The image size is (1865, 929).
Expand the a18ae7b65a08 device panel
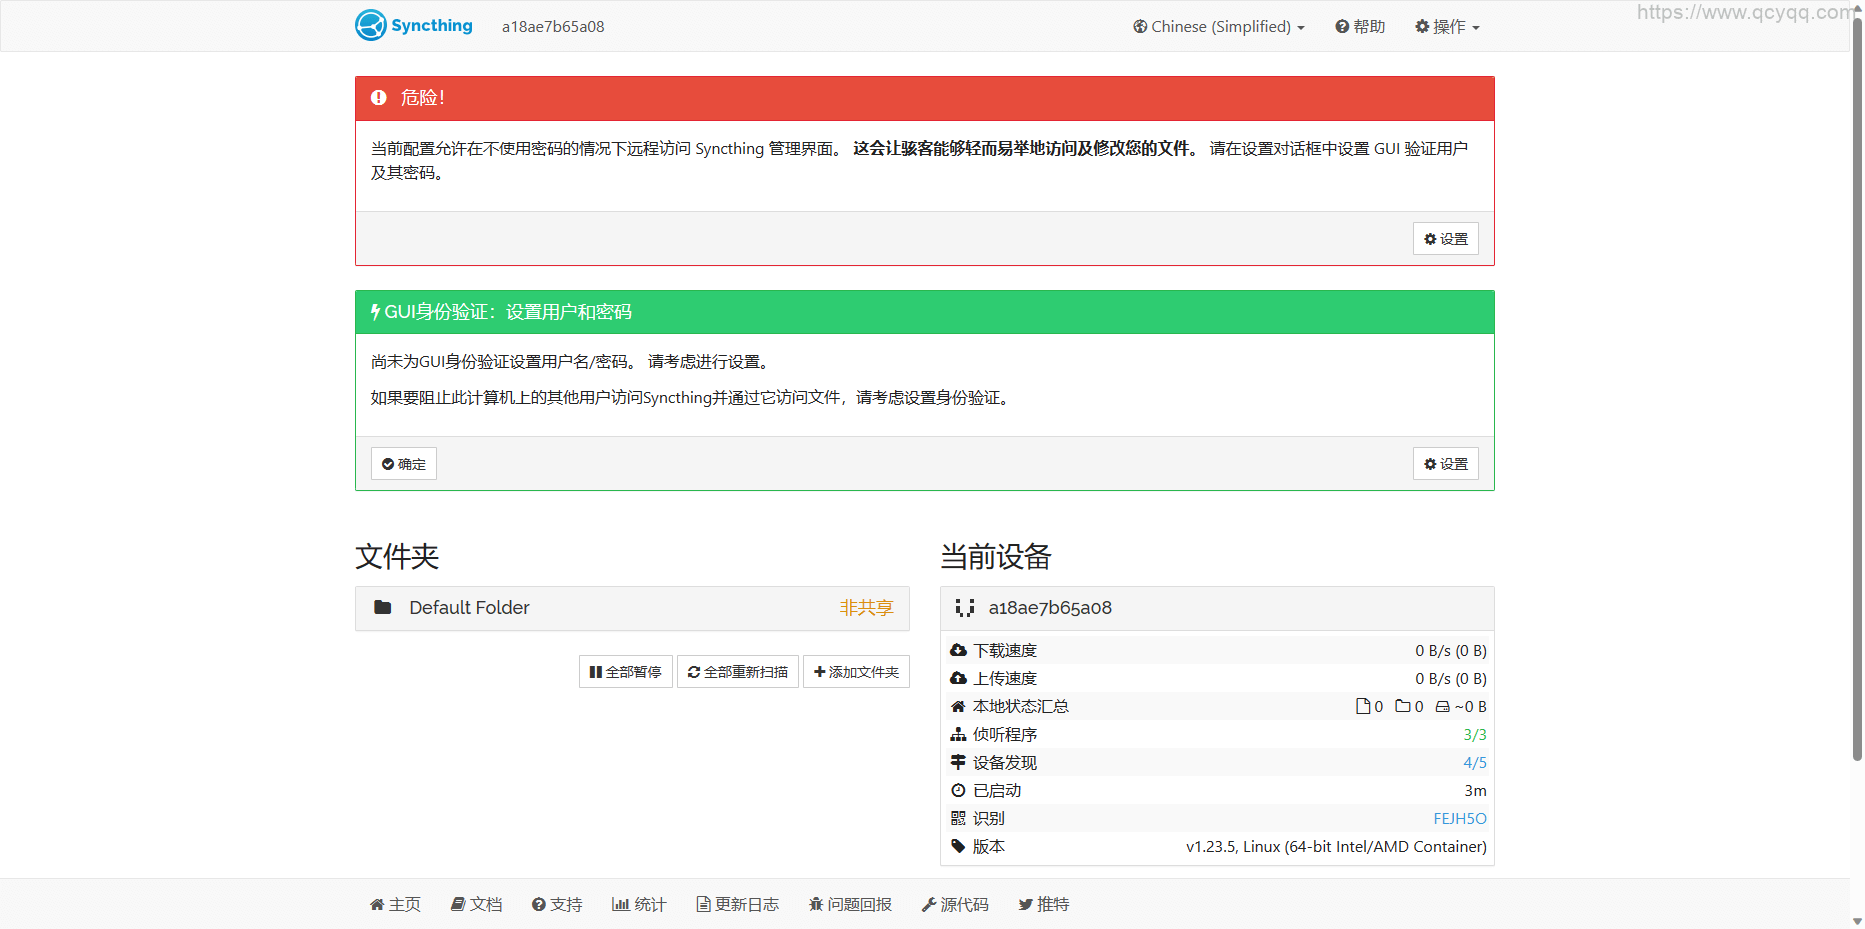point(1216,608)
